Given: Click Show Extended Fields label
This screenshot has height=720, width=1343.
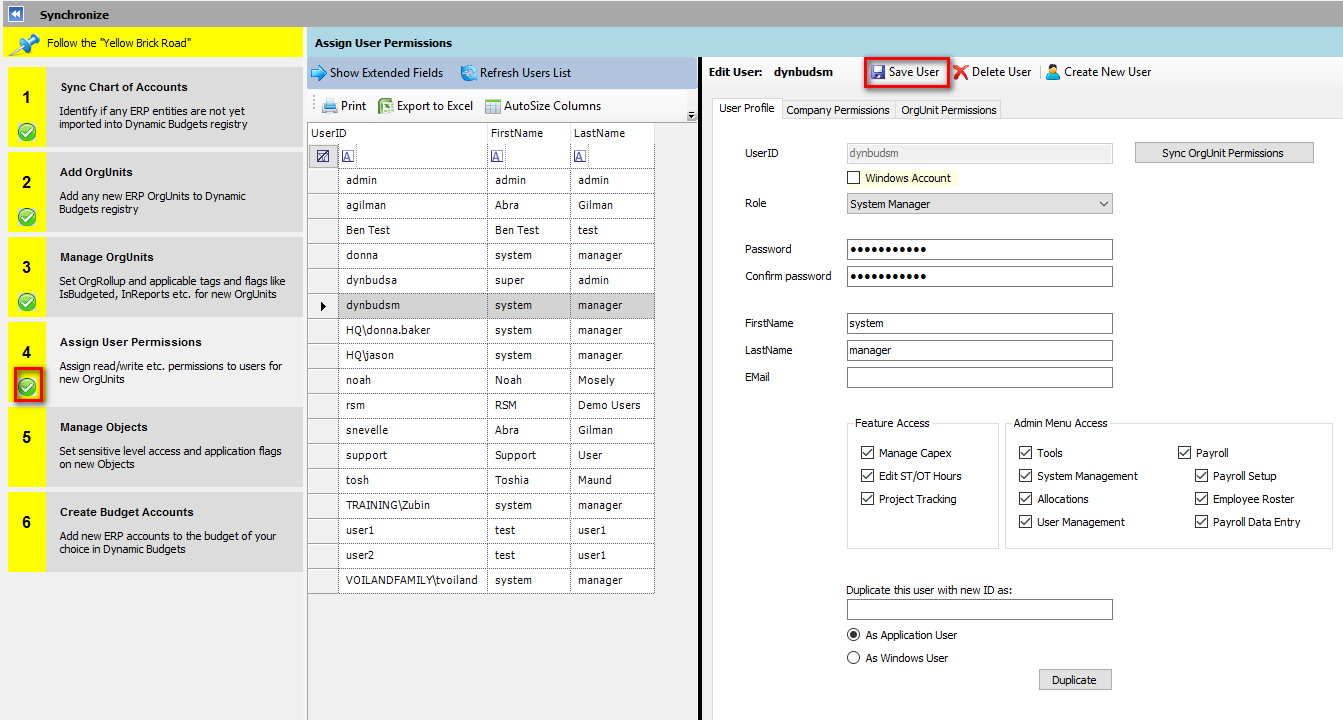Looking at the screenshot, I should pyautogui.click(x=386, y=73).
